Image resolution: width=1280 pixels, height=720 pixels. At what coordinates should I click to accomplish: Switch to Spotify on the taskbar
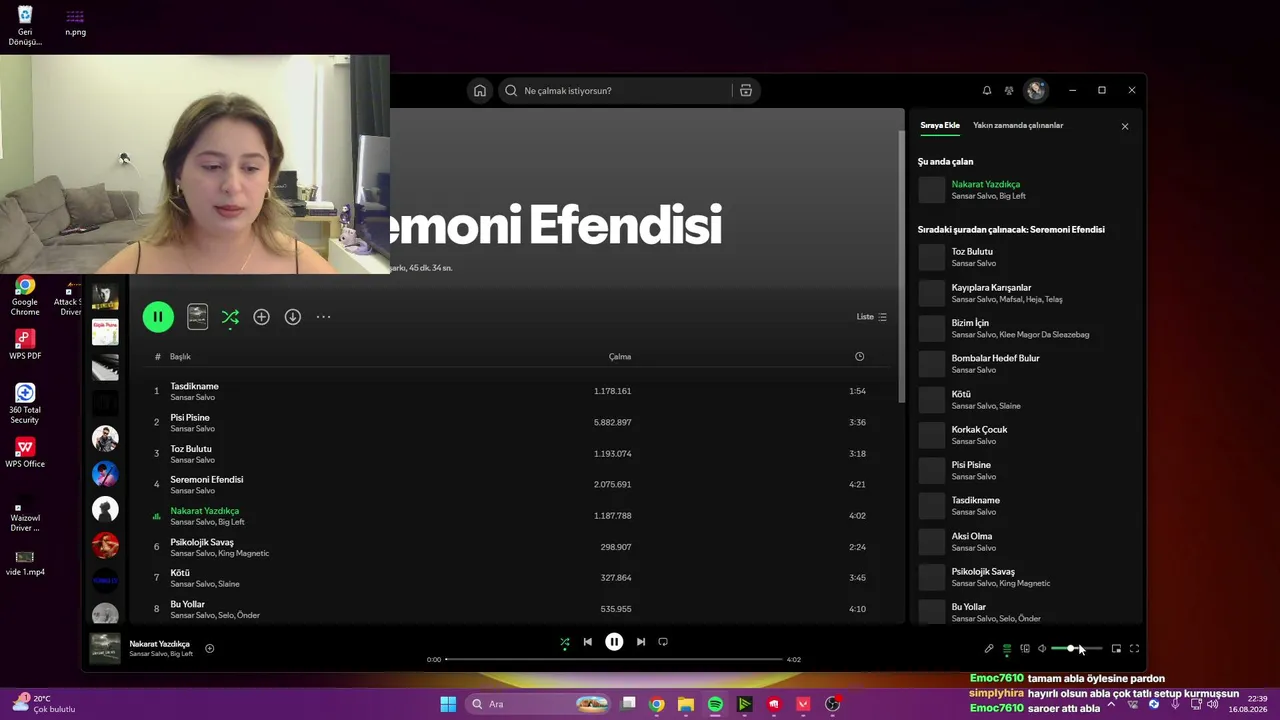point(715,704)
